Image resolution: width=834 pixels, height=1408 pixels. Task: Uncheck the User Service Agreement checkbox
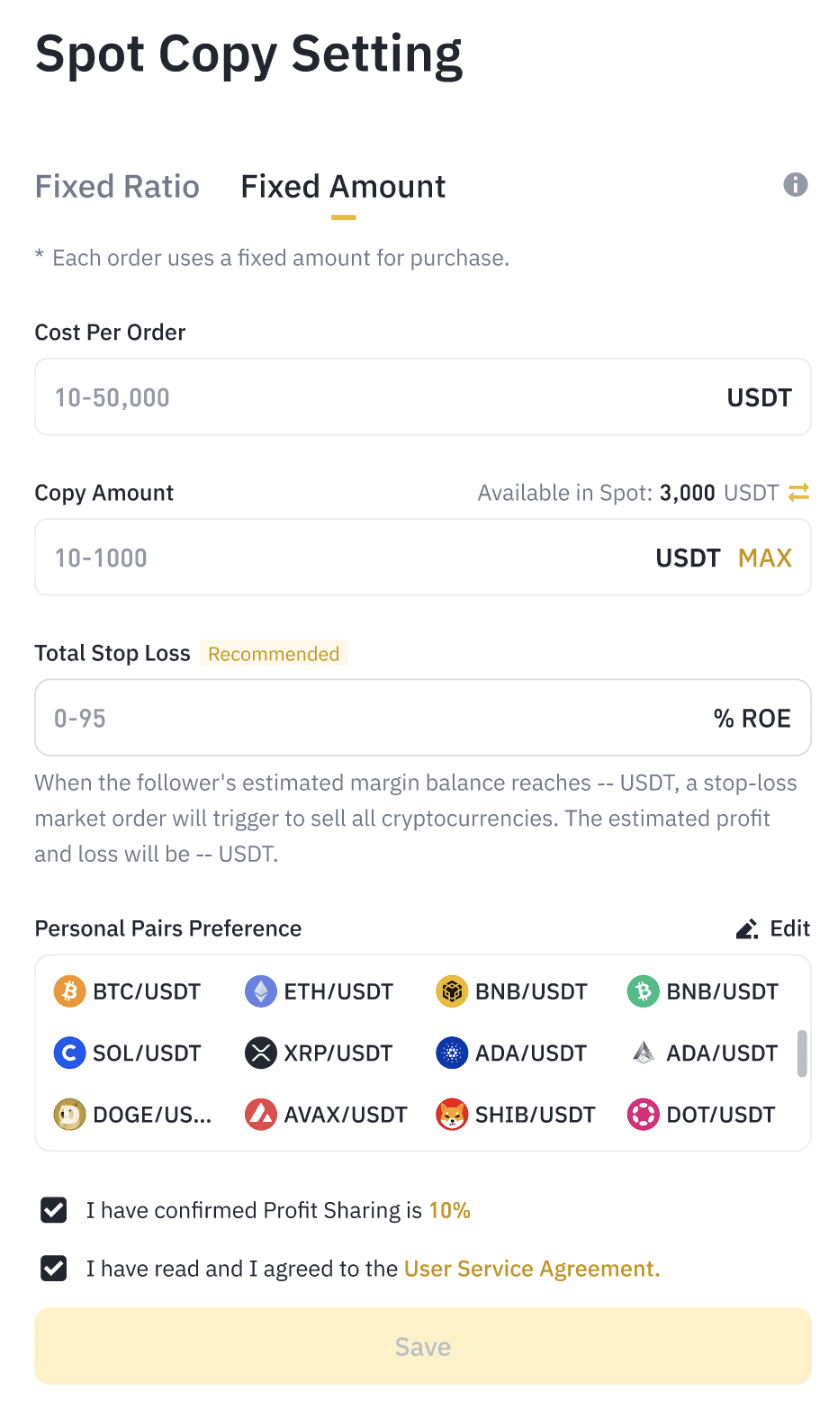pyautogui.click(x=53, y=1269)
